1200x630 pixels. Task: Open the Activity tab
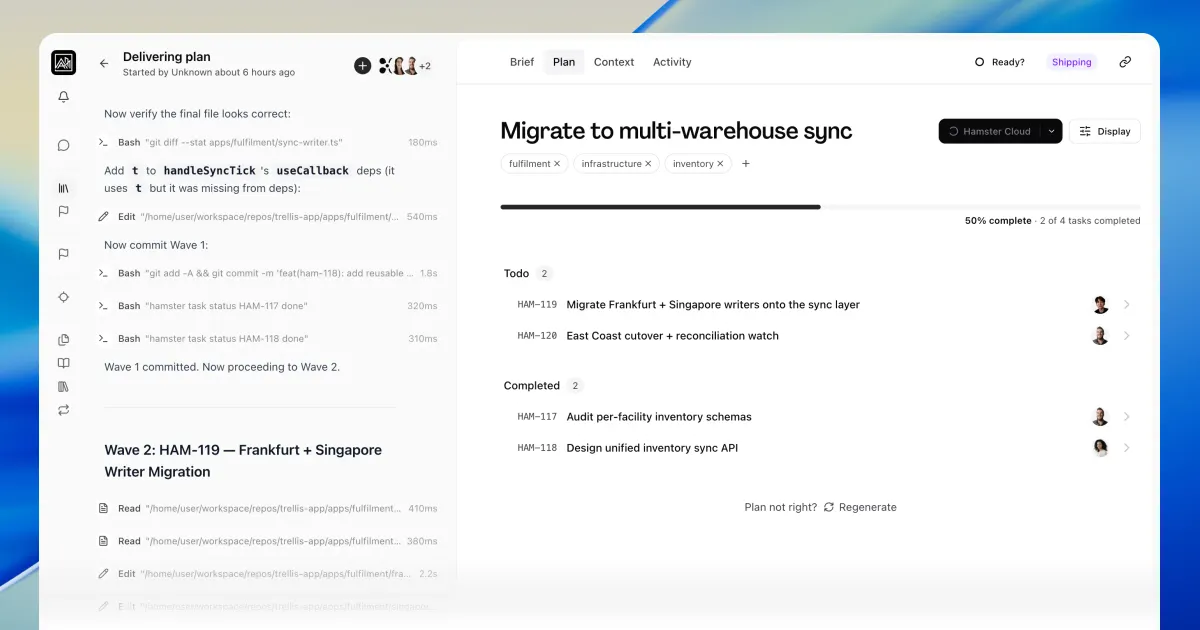coord(672,62)
